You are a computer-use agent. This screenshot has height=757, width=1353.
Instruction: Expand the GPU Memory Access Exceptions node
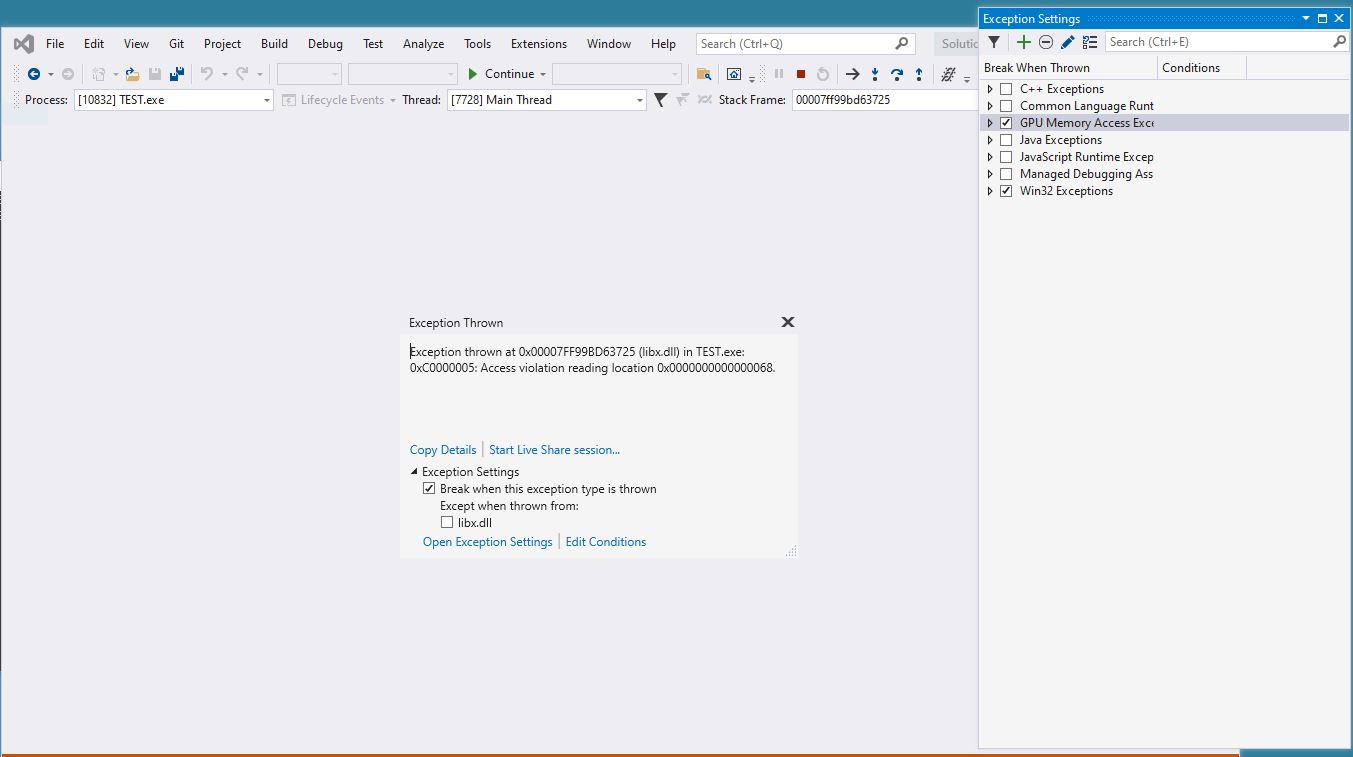(x=990, y=123)
